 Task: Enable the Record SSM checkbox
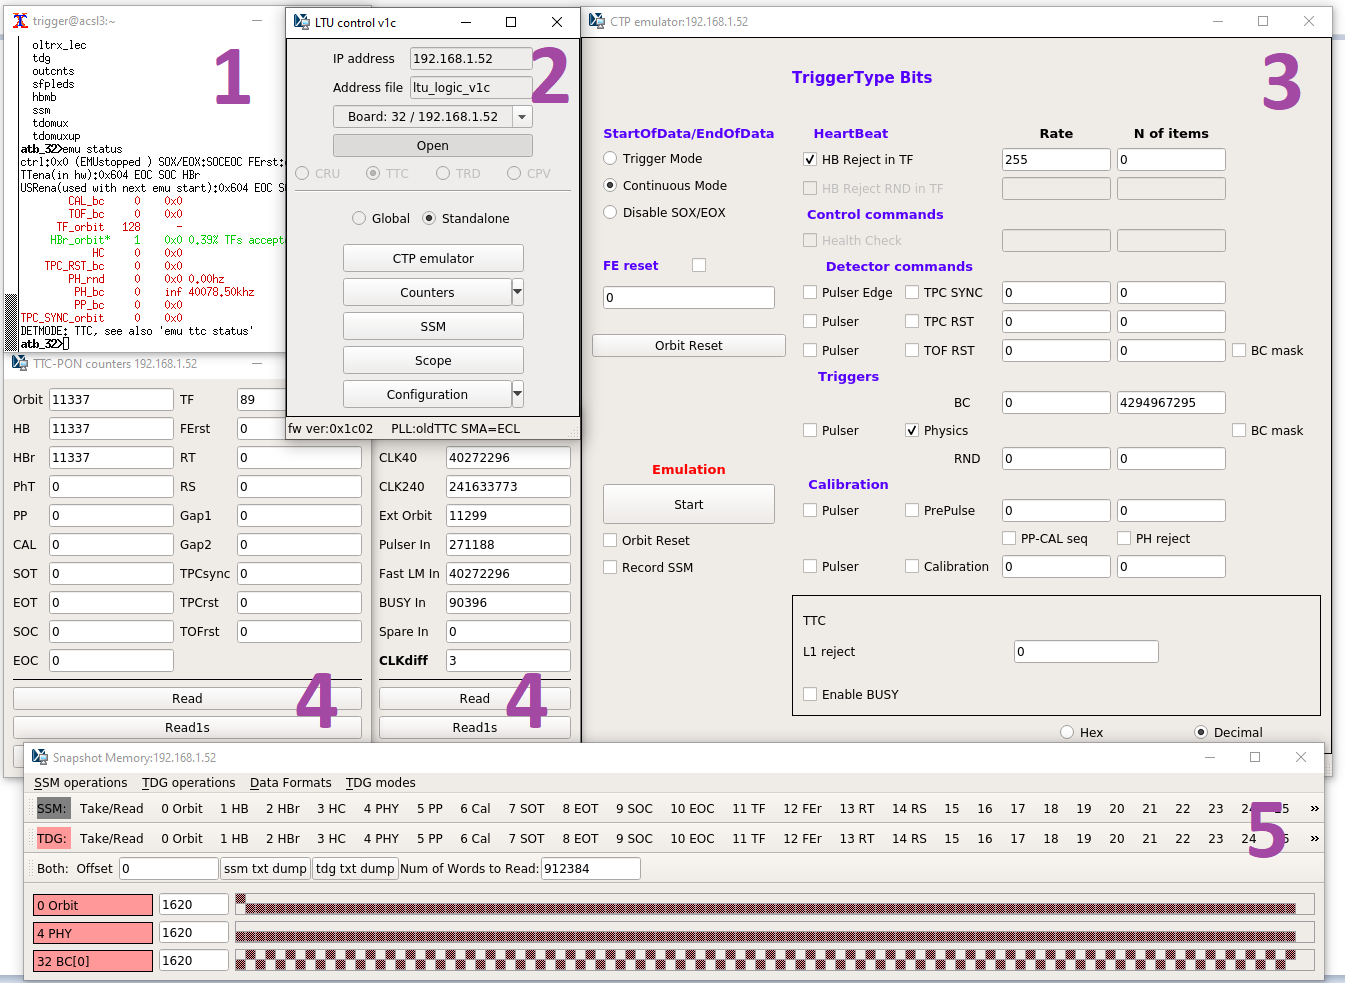coord(610,567)
